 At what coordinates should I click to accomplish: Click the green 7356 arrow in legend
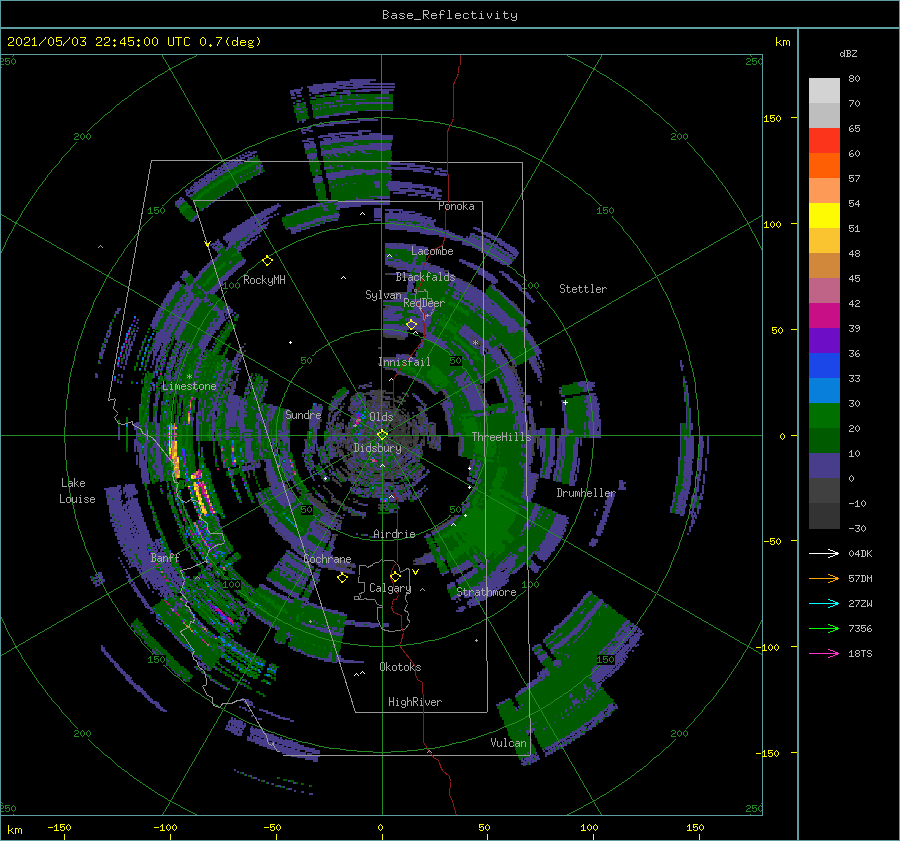pos(824,629)
